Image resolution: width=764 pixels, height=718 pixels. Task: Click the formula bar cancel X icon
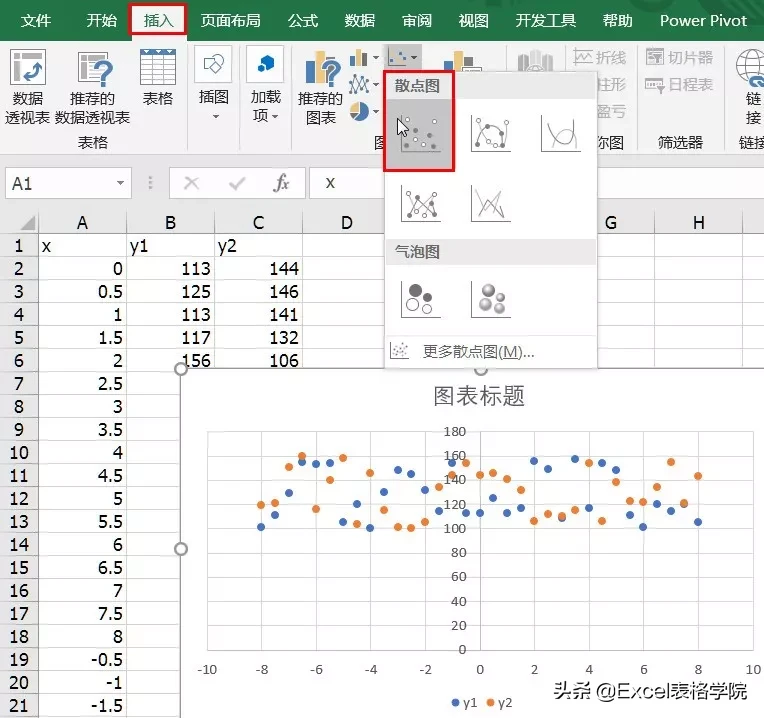(191, 183)
